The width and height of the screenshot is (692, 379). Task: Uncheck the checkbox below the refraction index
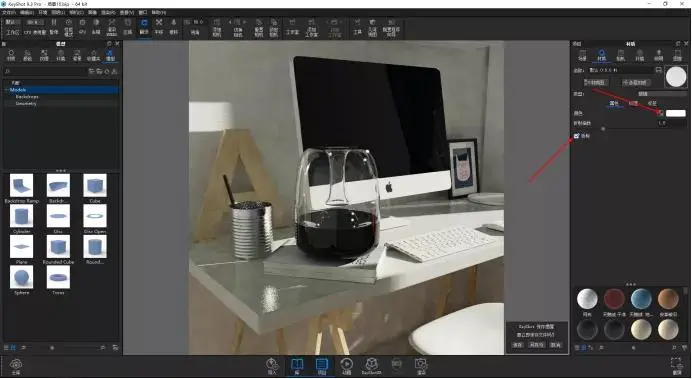[x=576, y=136]
